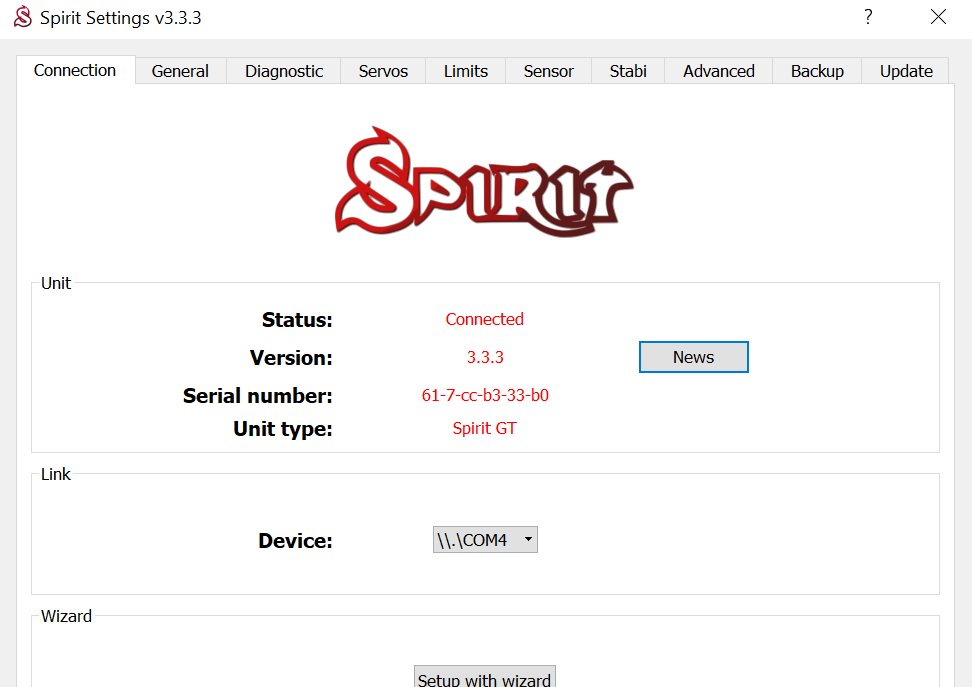Image resolution: width=972 pixels, height=687 pixels.
Task: Open the Diagnostic tab
Action: 284,71
